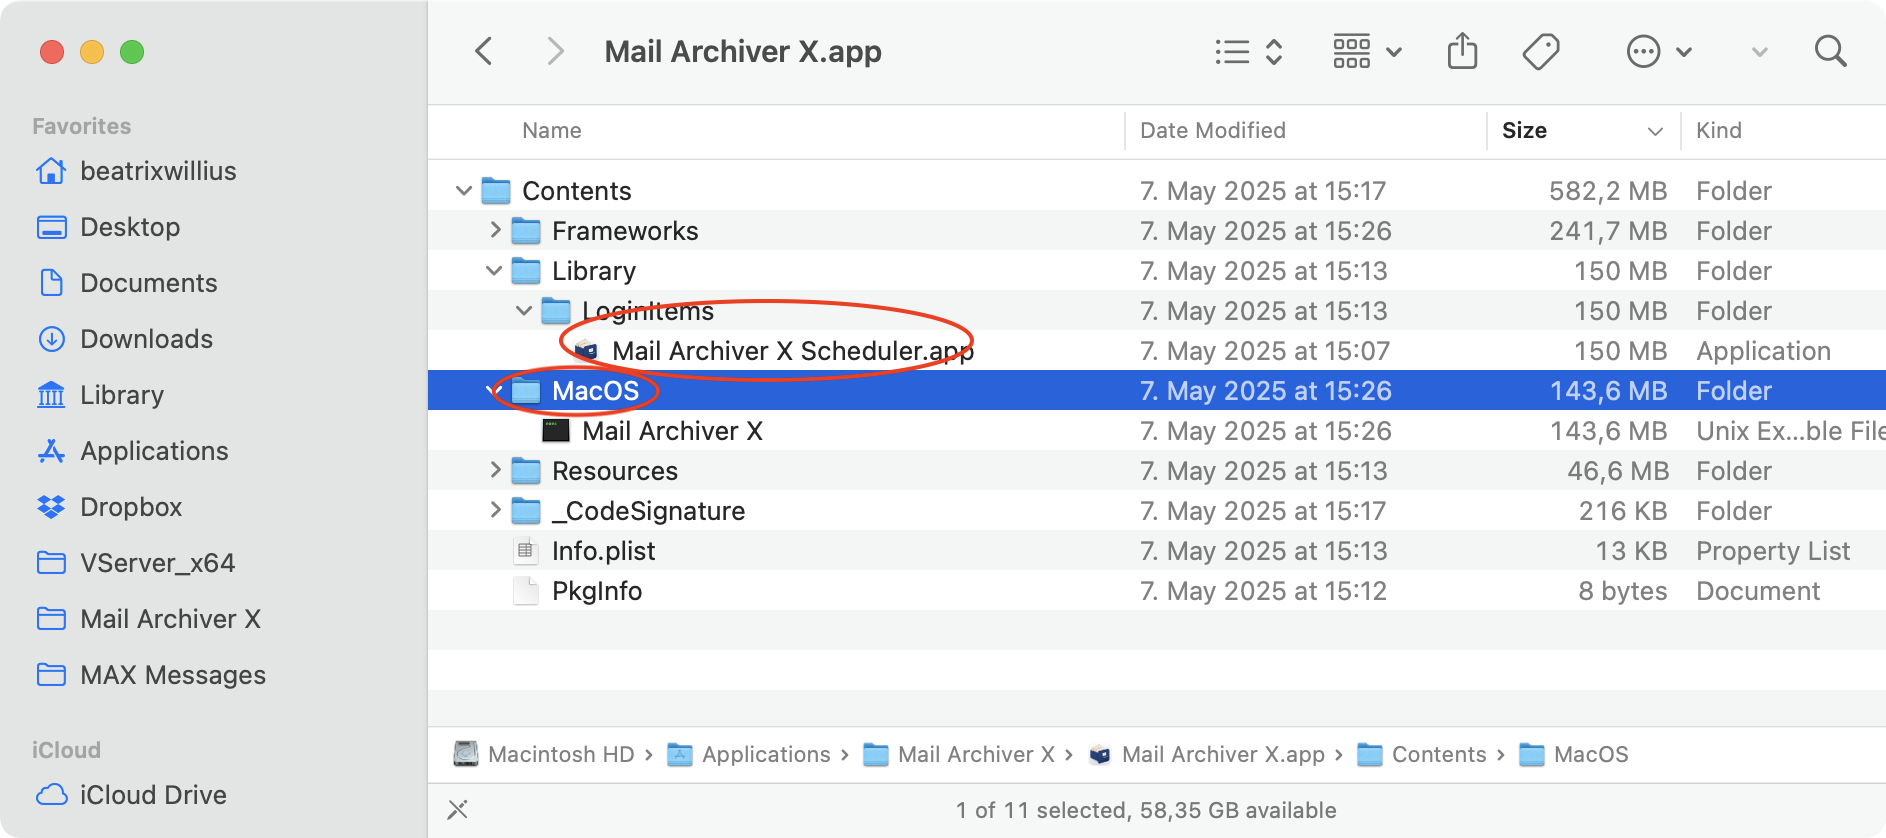Click the iCloud section header
This screenshot has width=1886, height=838.
click(x=66, y=750)
